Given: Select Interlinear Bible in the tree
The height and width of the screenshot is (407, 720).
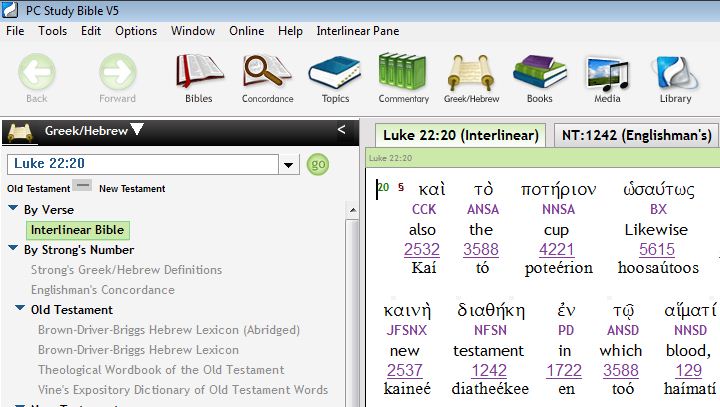Looking at the screenshot, I should [x=78, y=230].
